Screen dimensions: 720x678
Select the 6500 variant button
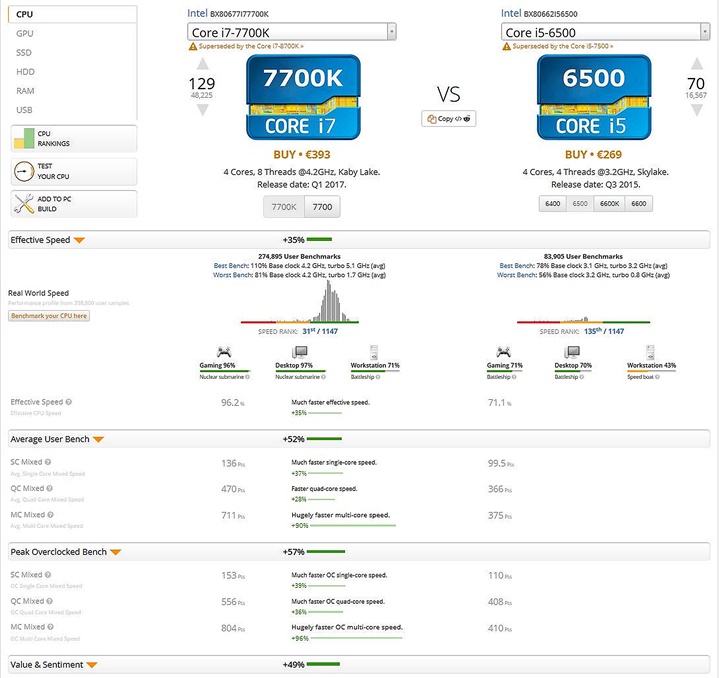[x=580, y=203]
